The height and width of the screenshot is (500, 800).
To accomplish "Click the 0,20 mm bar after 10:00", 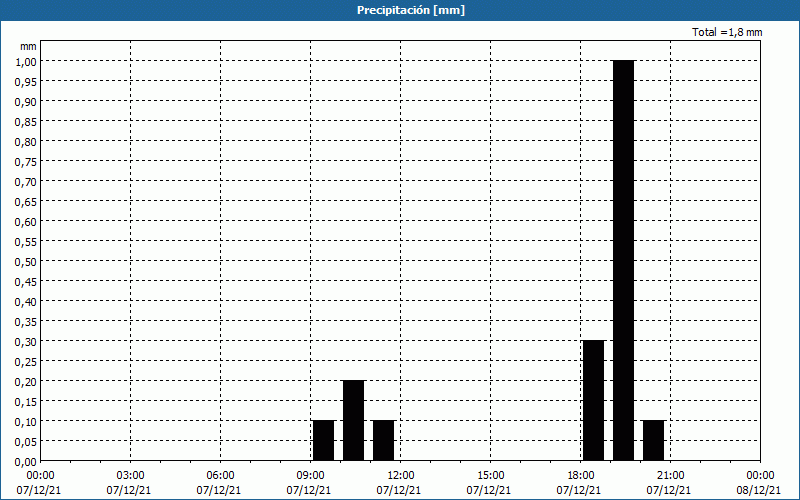I will pyautogui.click(x=353, y=420).
